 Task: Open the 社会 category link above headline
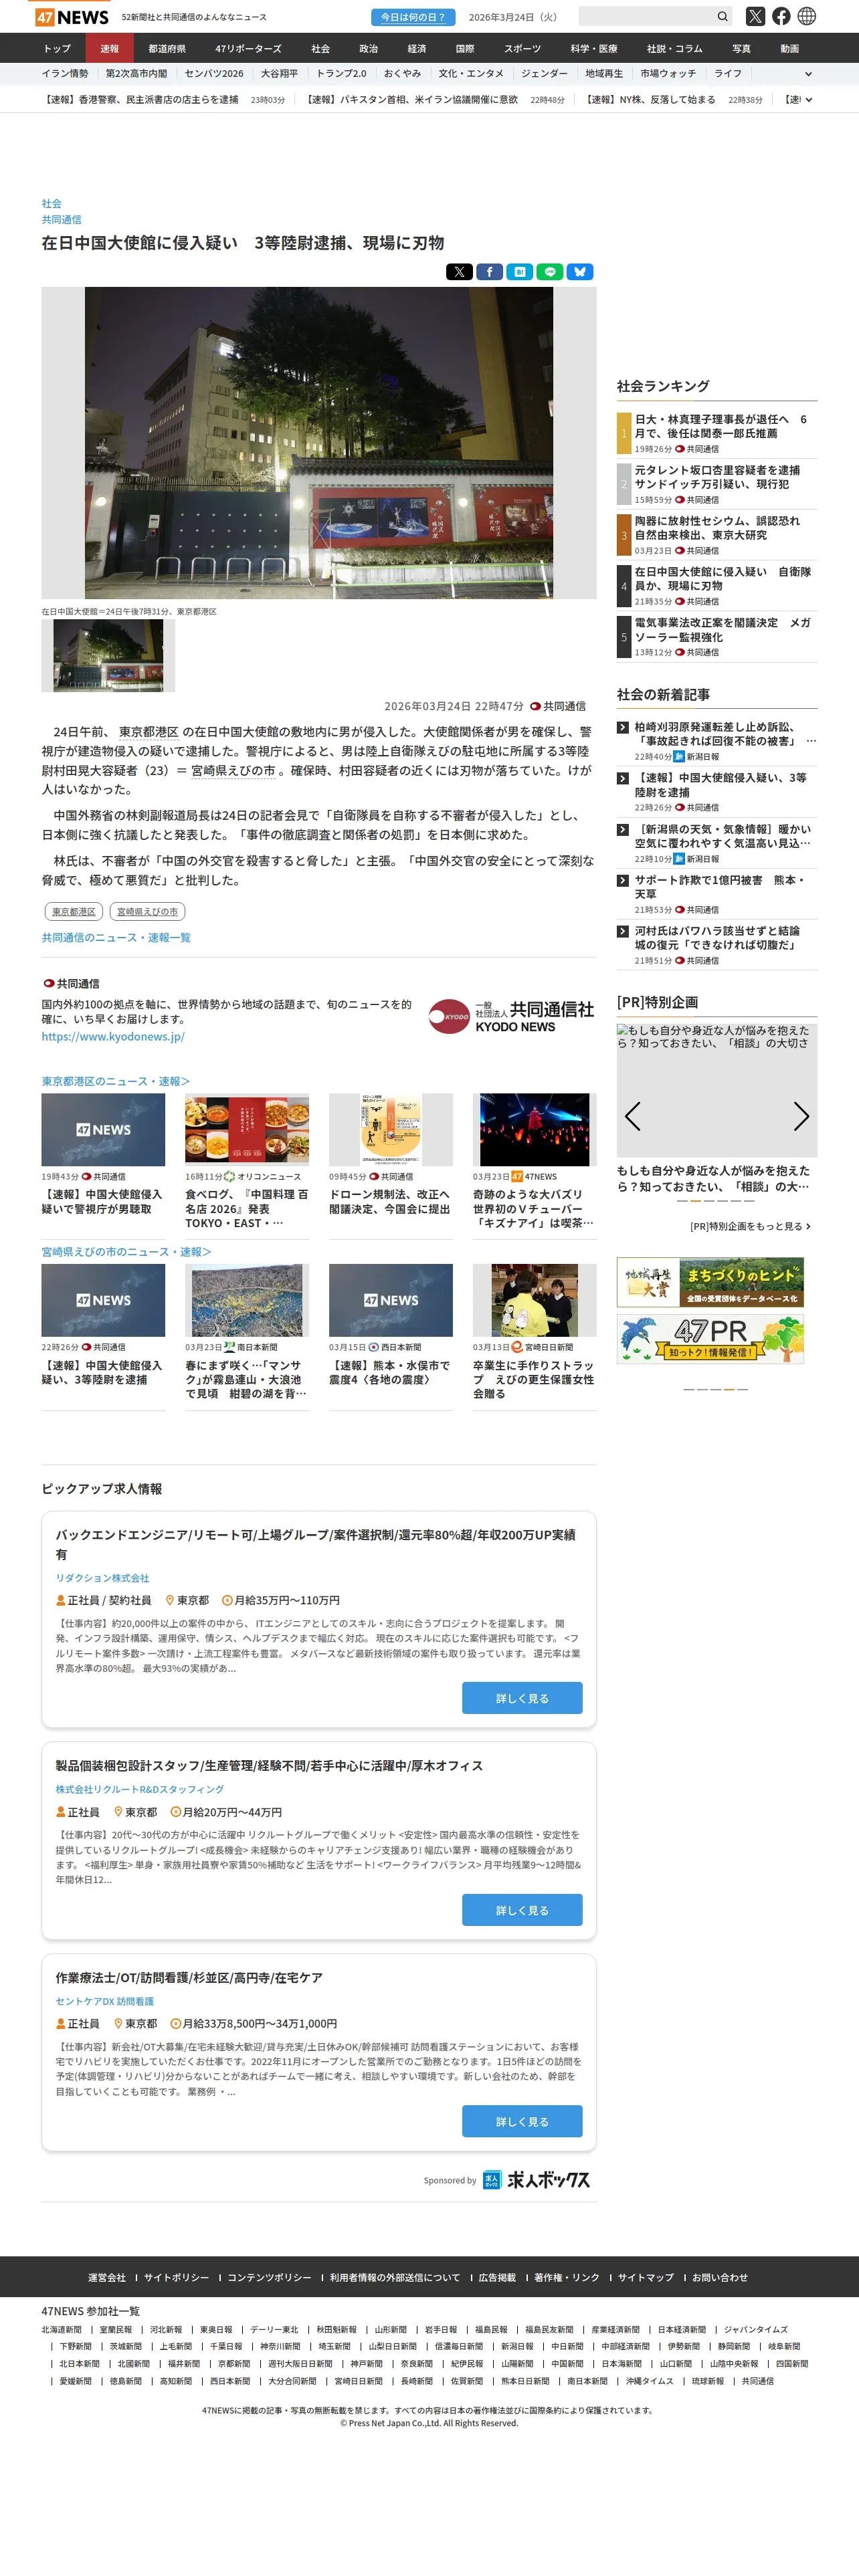(51, 203)
